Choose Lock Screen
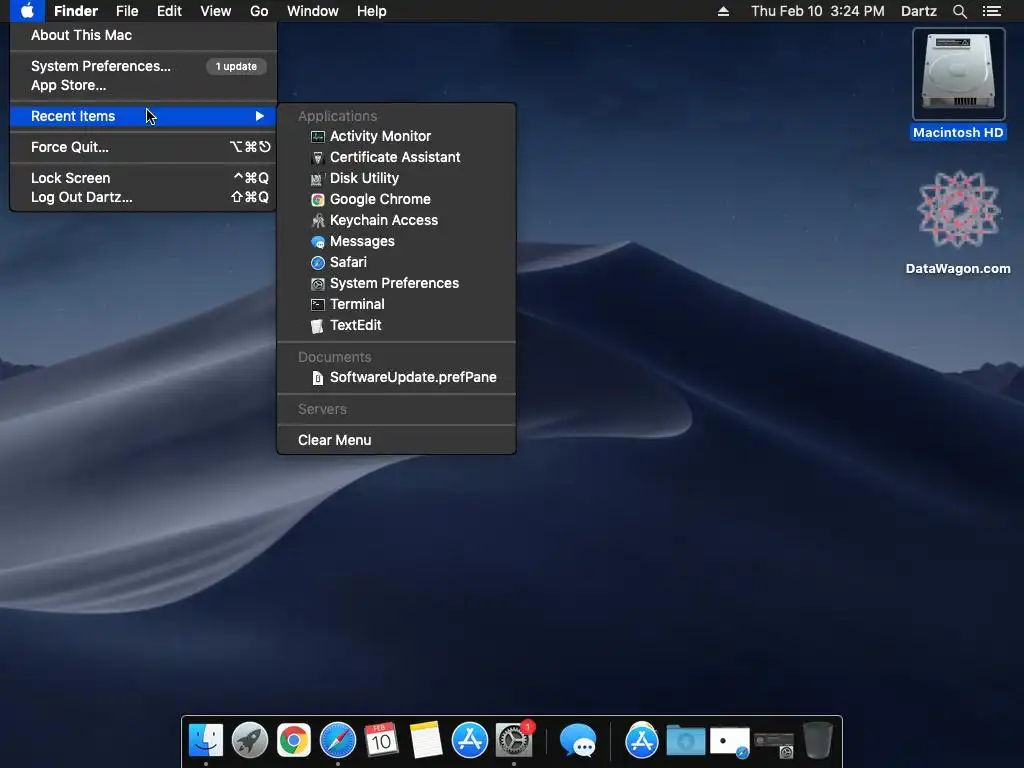The height and width of the screenshot is (768, 1024). point(143,178)
